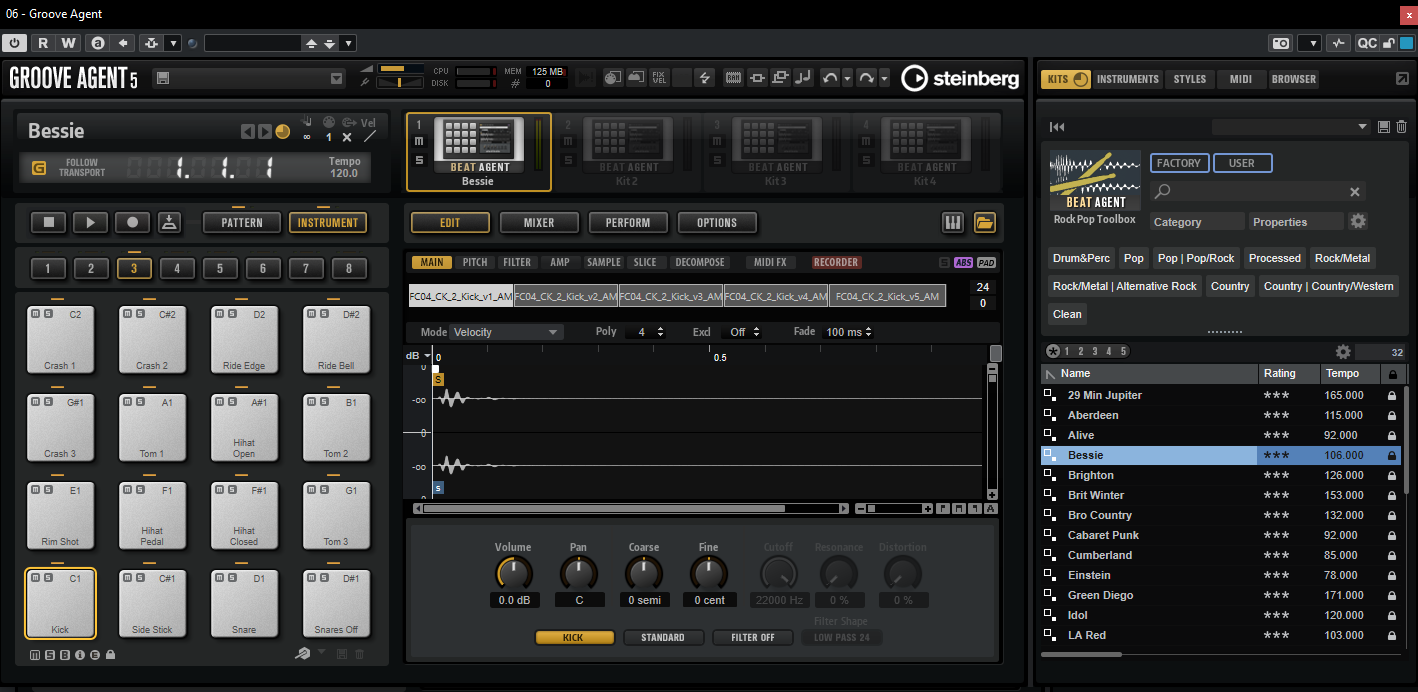Click the yellow G follow-transport icon
The height and width of the screenshot is (692, 1418).
pos(39,168)
